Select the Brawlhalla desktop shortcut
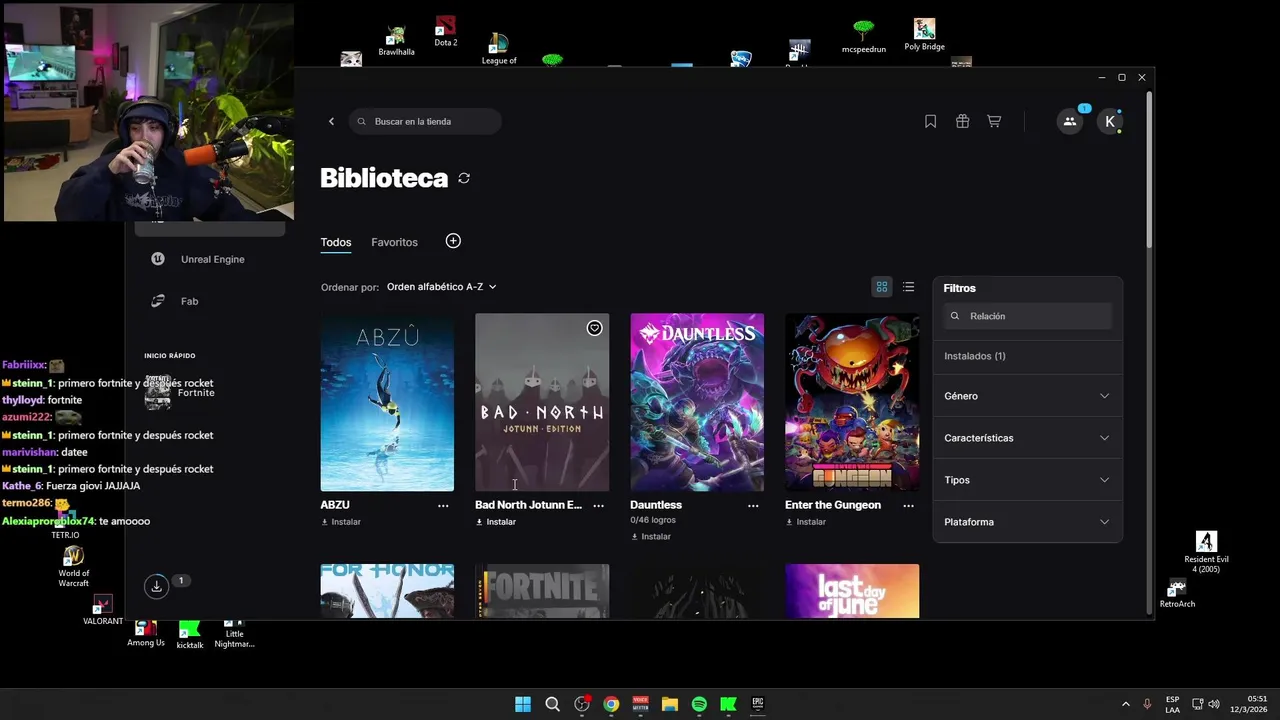The height and width of the screenshot is (720, 1280). point(396,41)
